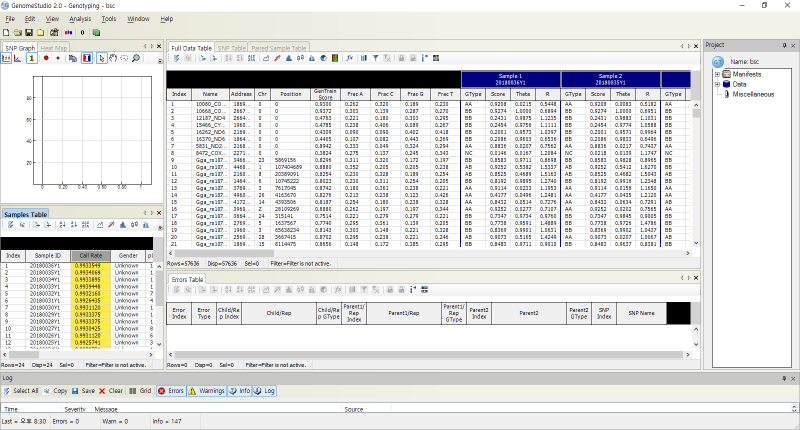Click the heat map icon in Full Data Table toolbar
The height and width of the screenshot is (430, 800).
click(335, 58)
